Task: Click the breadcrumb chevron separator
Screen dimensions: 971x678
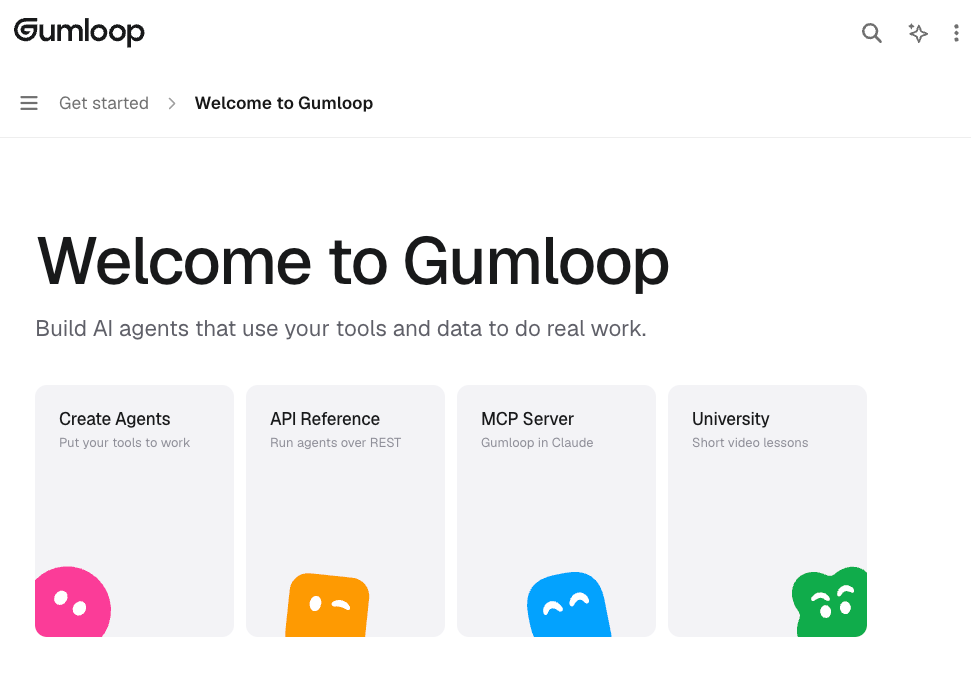Action: click(172, 103)
